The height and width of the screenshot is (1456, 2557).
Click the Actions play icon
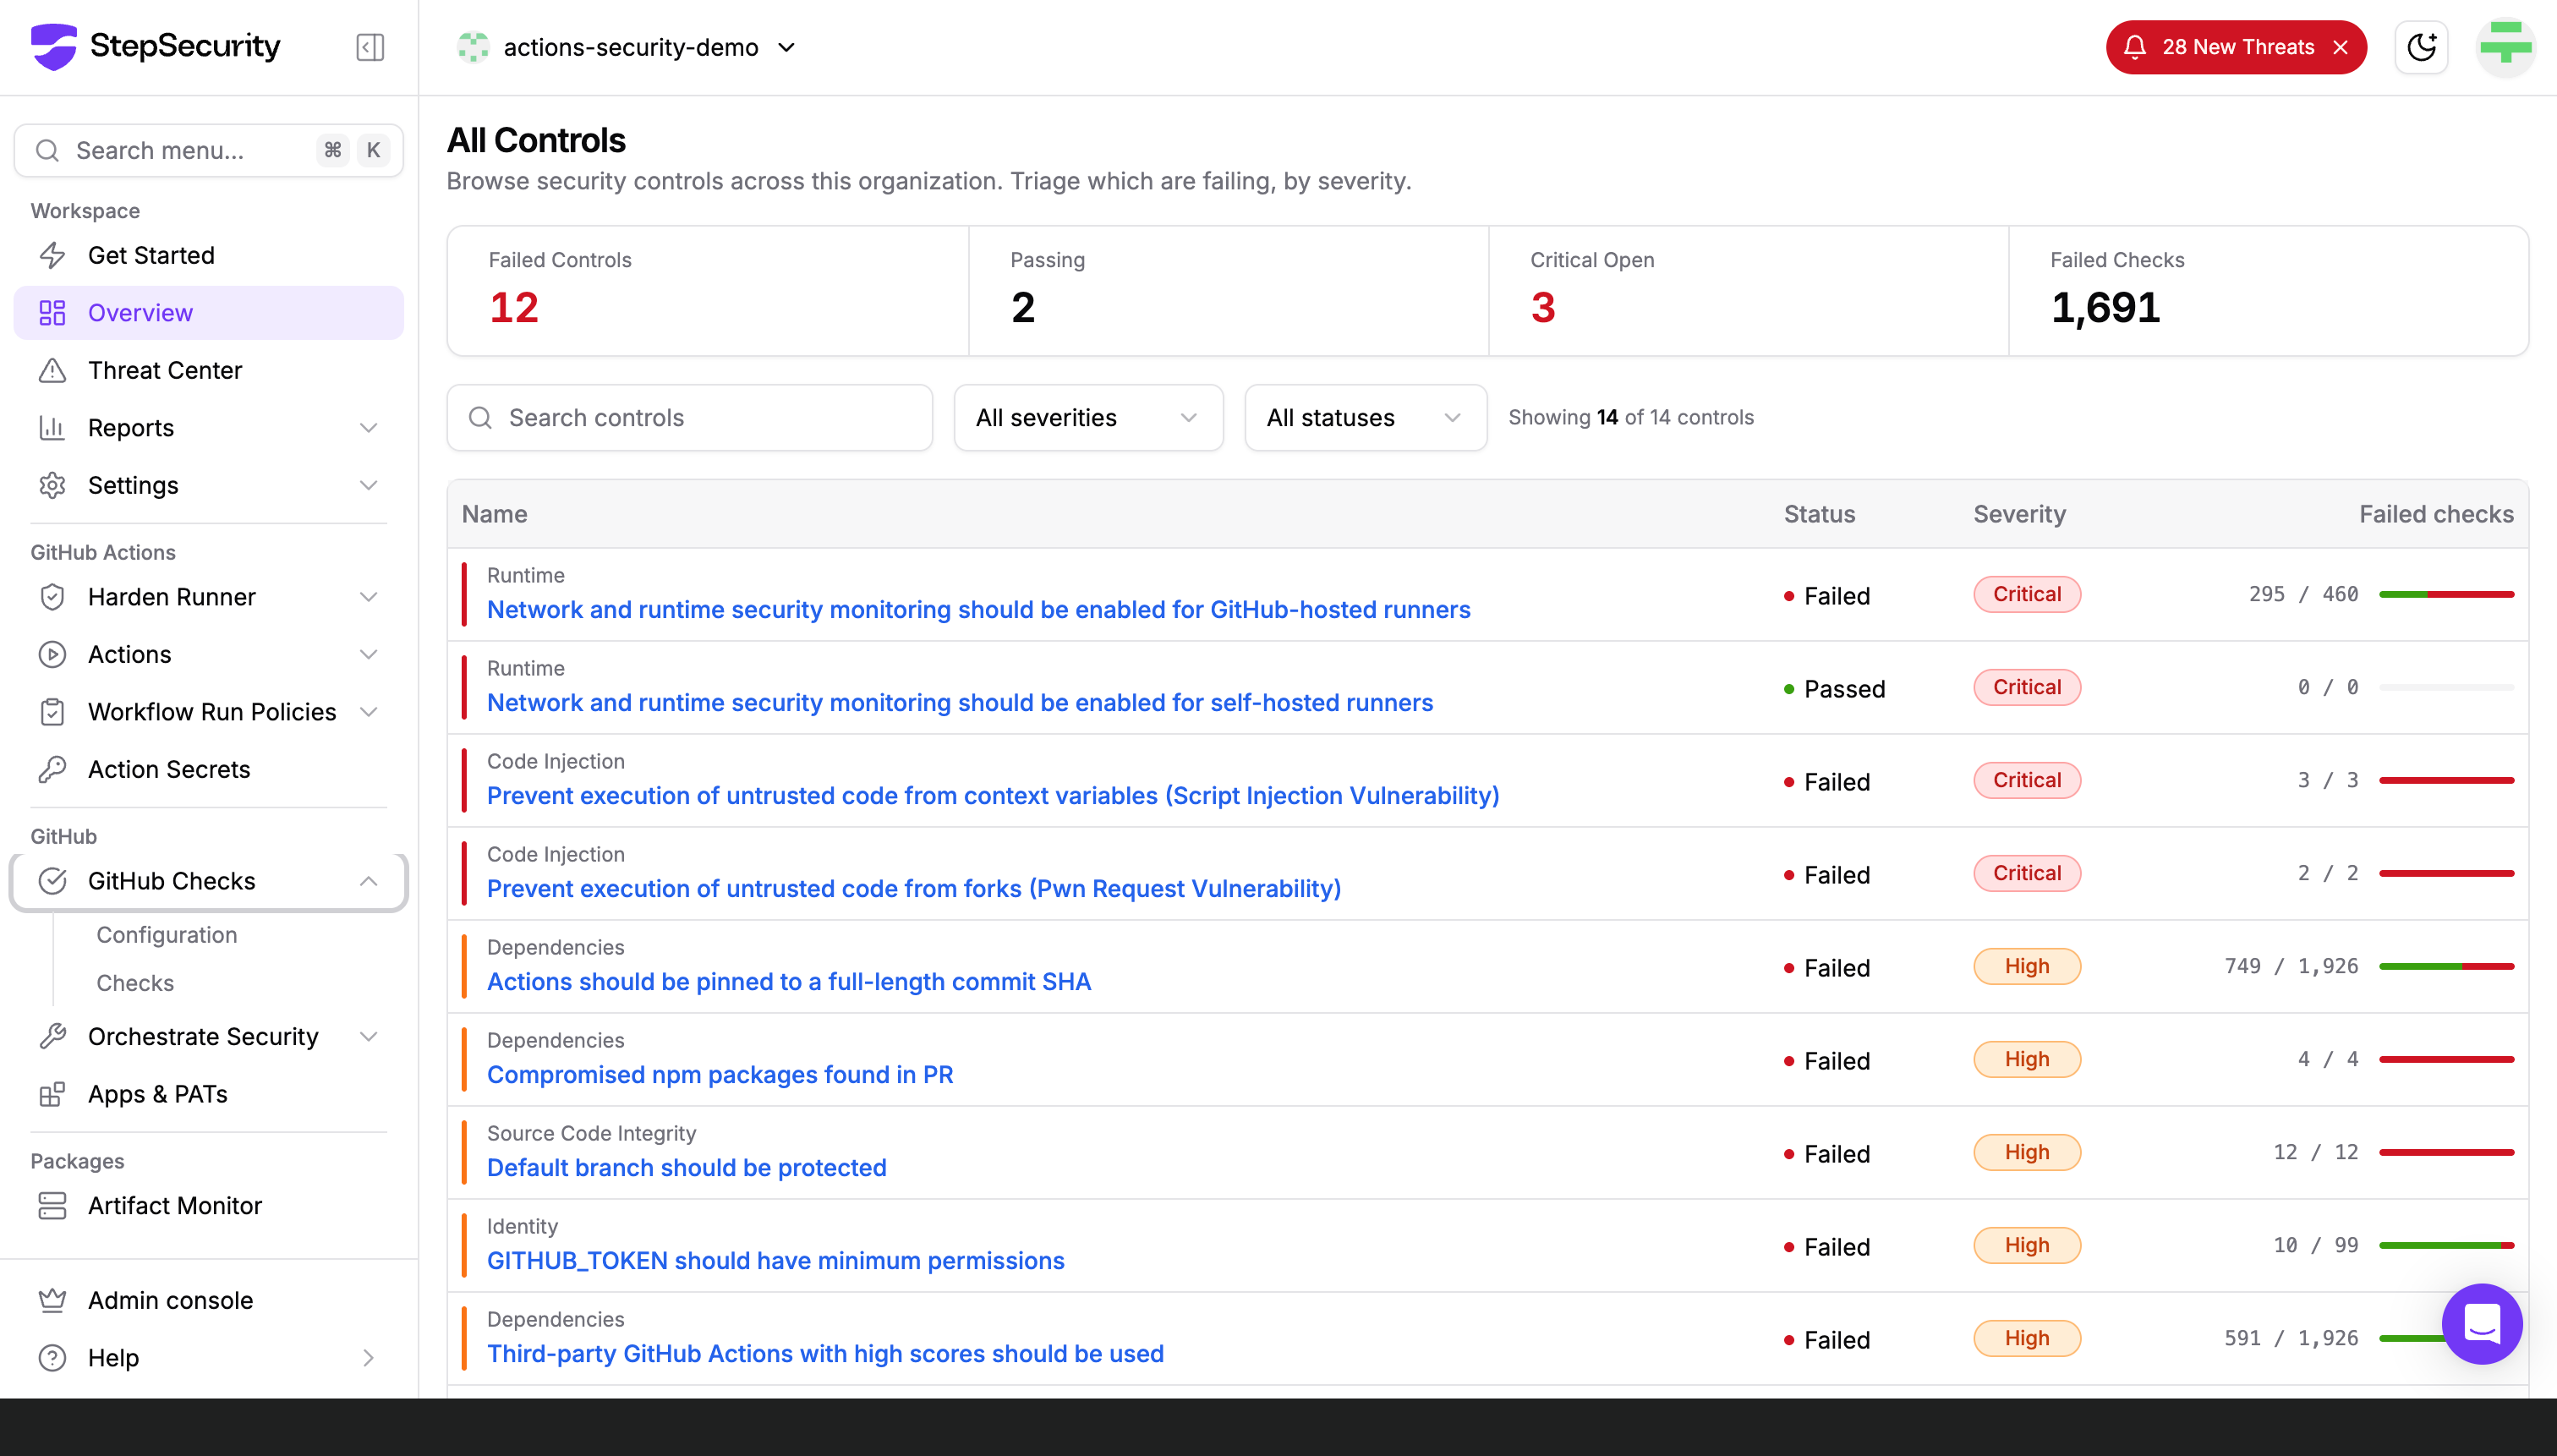[52, 654]
